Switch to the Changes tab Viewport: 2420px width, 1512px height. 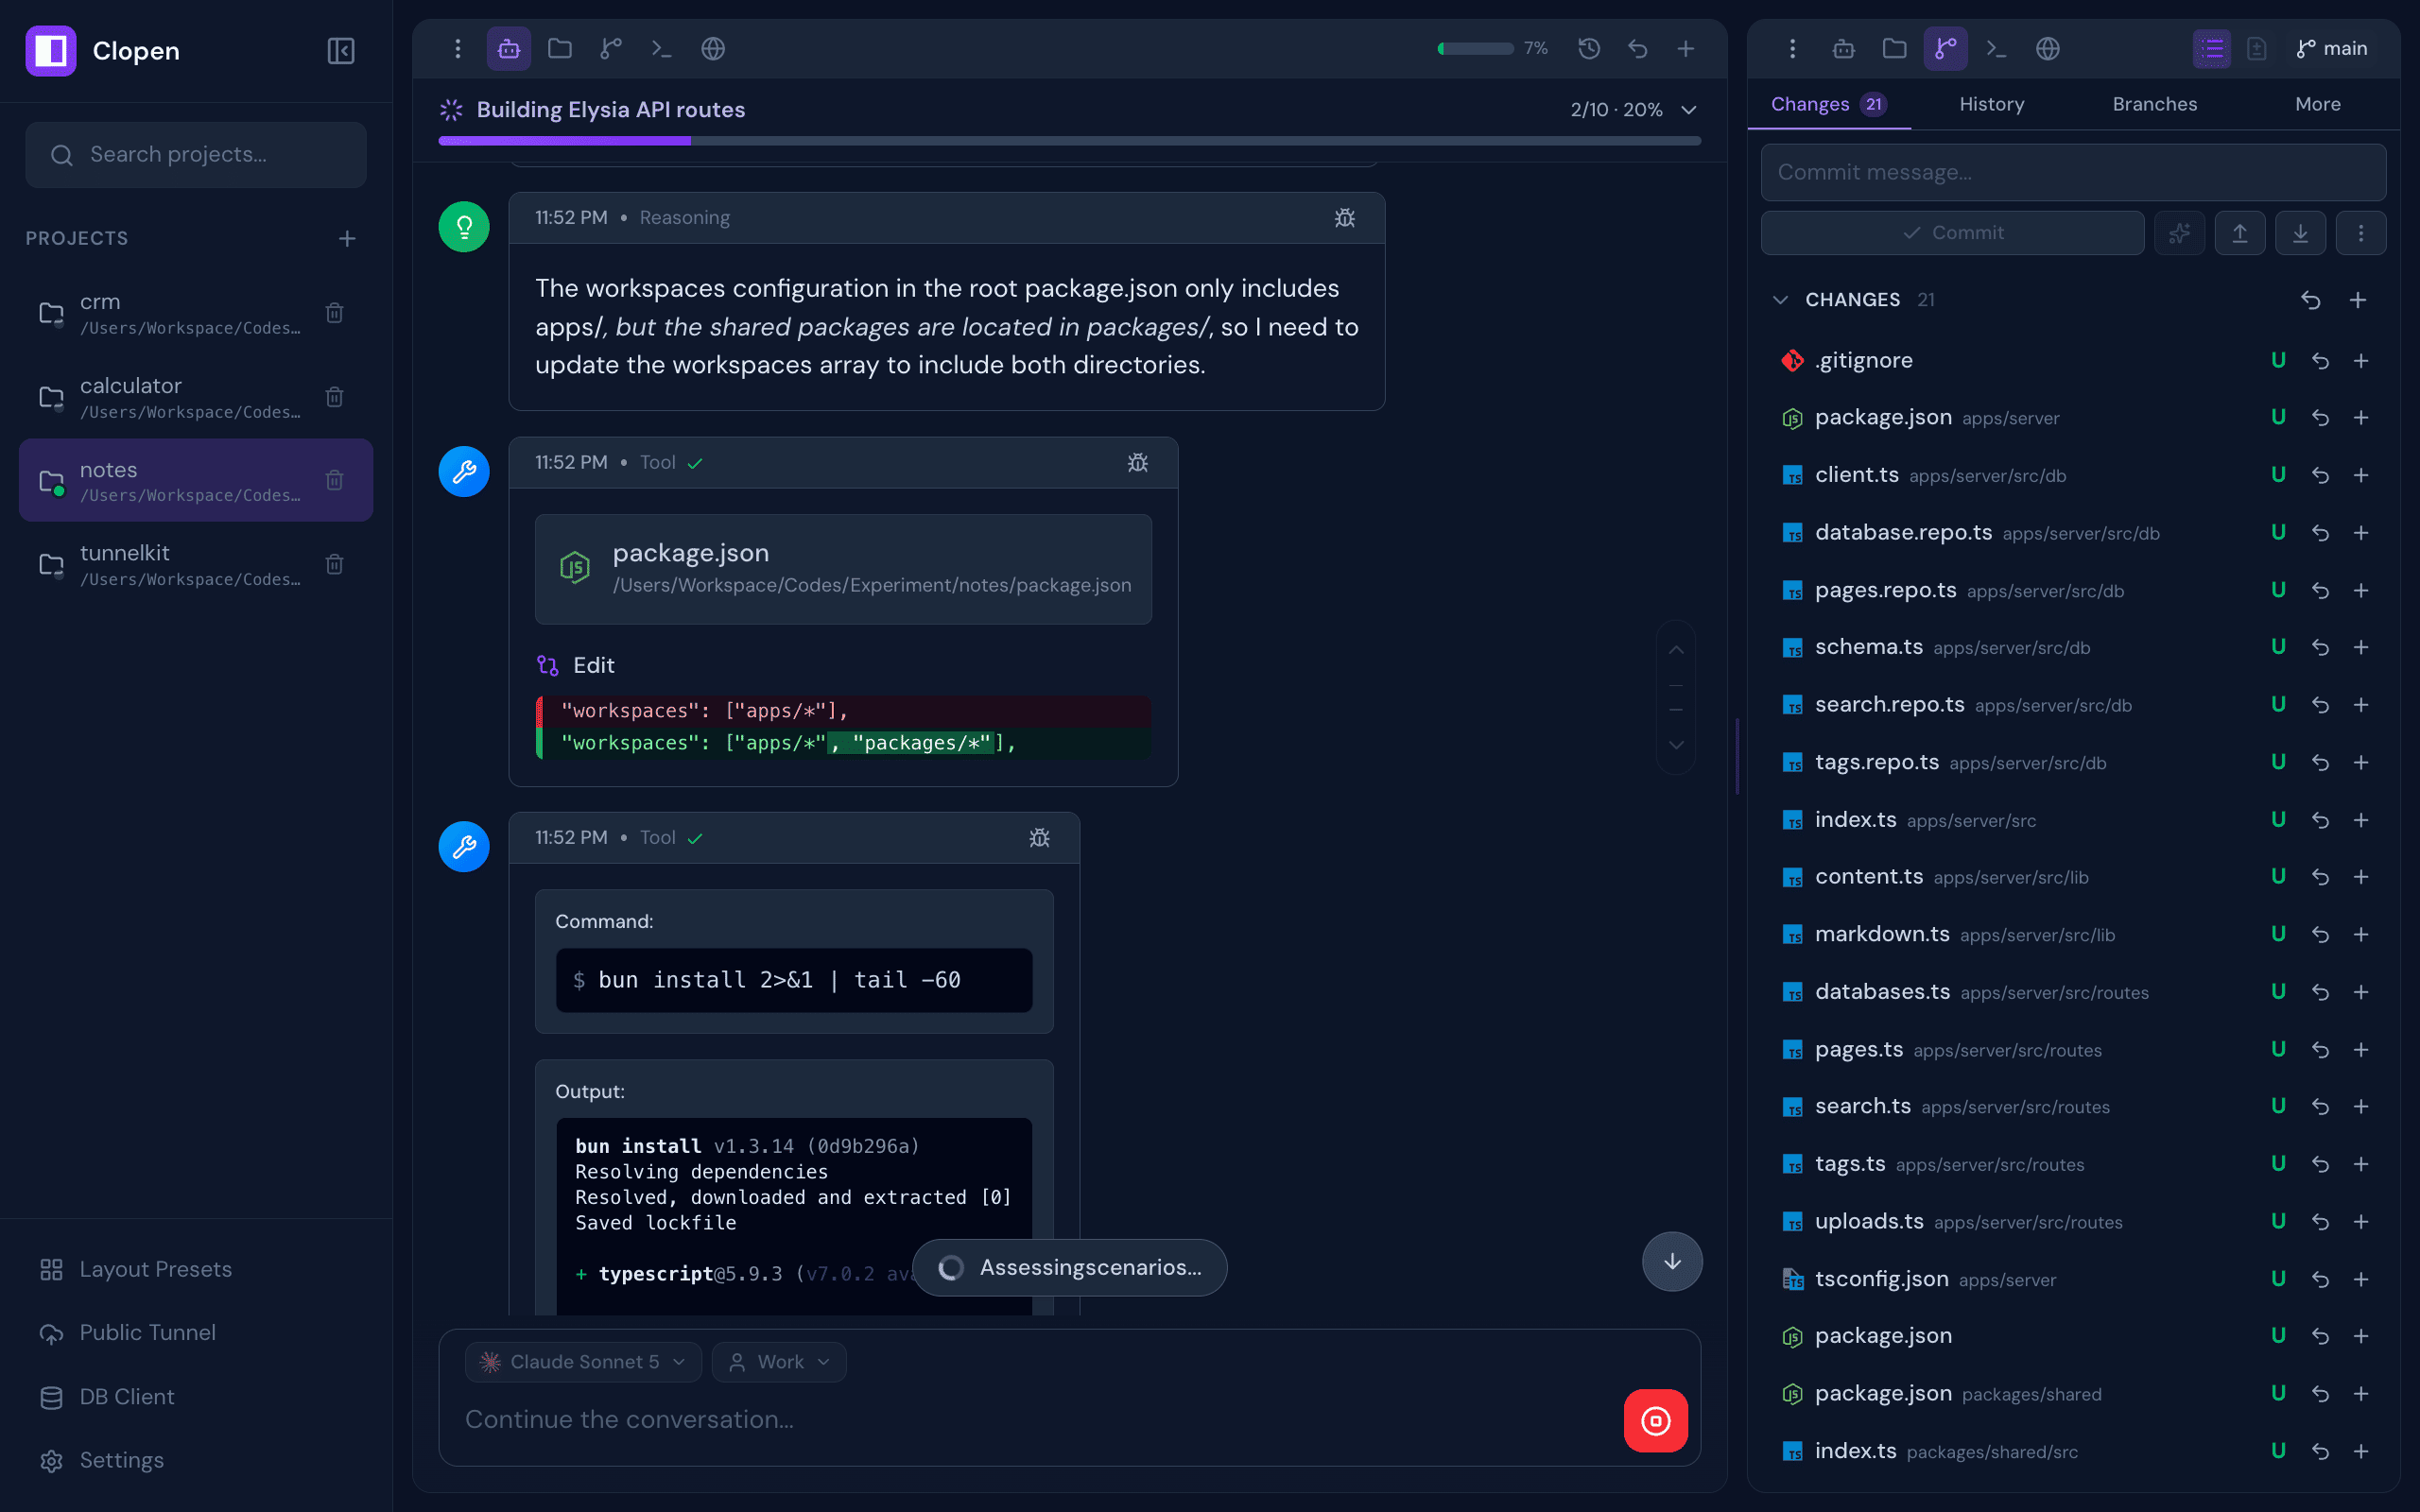(x=1828, y=104)
